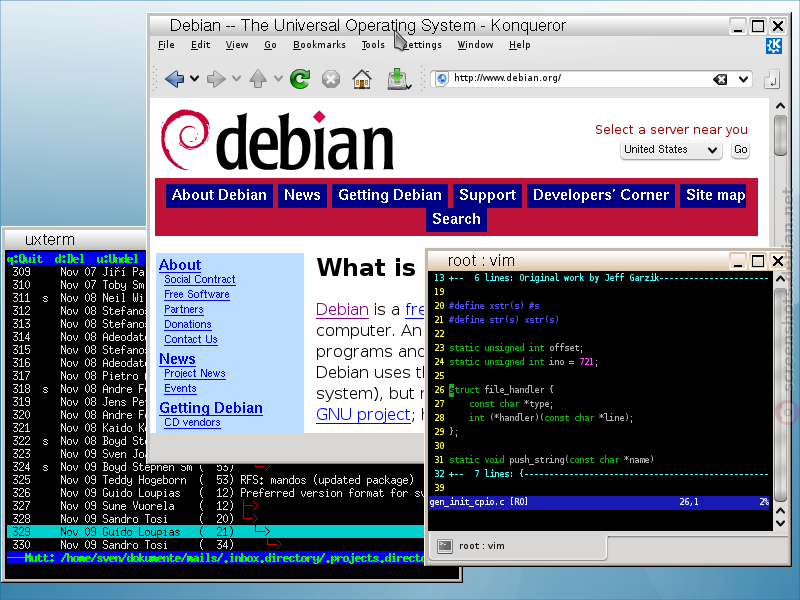Open the Events sidebar link
Screen dimensions: 800x600
tap(180, 389)
